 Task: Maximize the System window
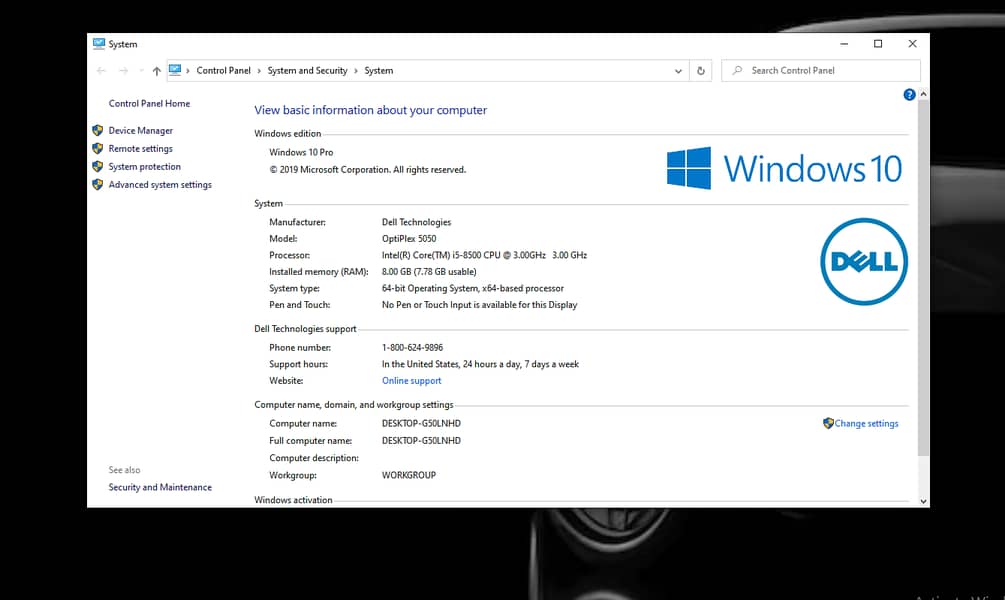tap(878, 44)
